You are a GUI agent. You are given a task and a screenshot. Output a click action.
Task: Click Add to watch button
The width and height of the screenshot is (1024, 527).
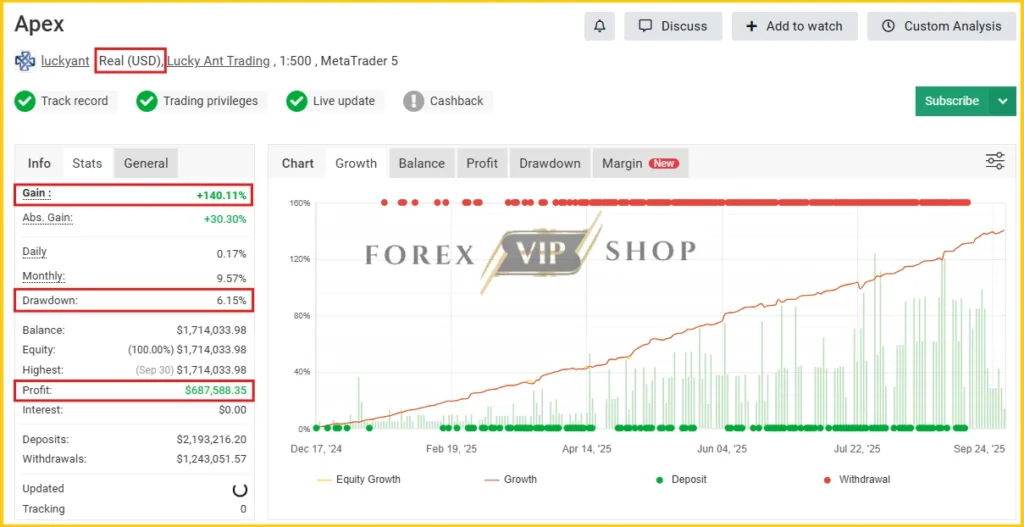(794, 26)
